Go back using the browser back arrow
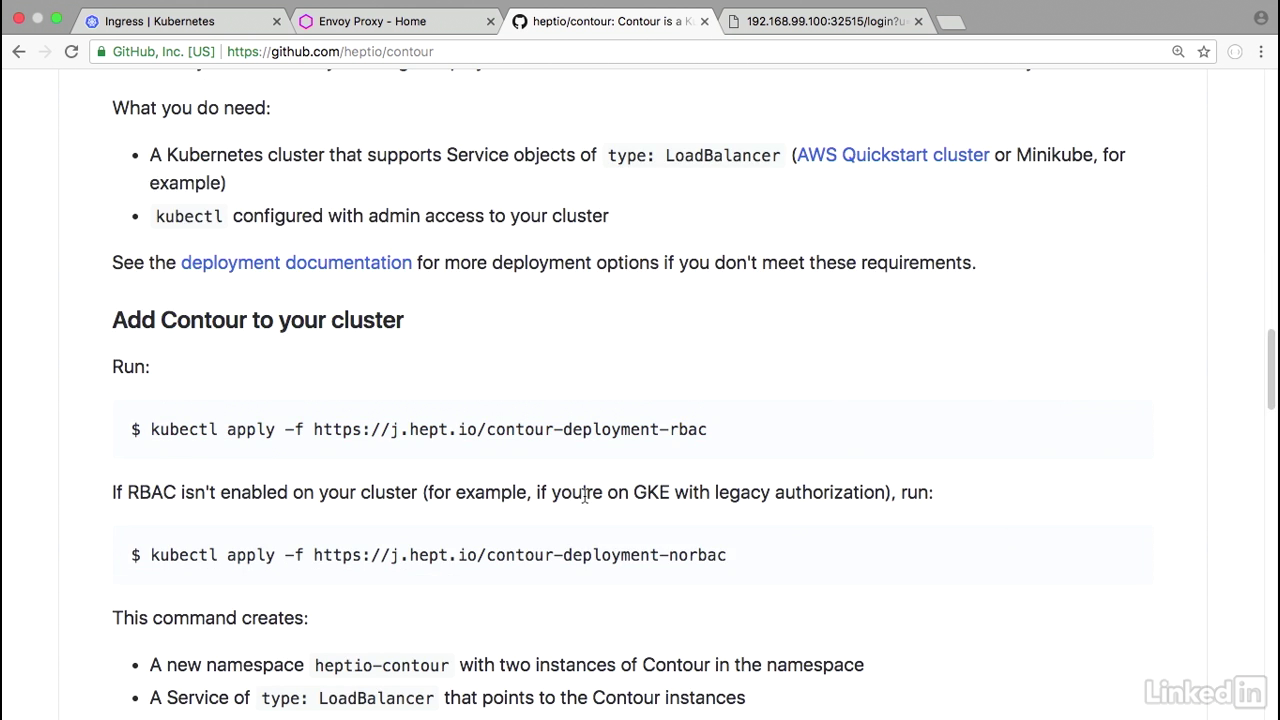Viewport: 1280px width, 720px height. click(19, 52)
